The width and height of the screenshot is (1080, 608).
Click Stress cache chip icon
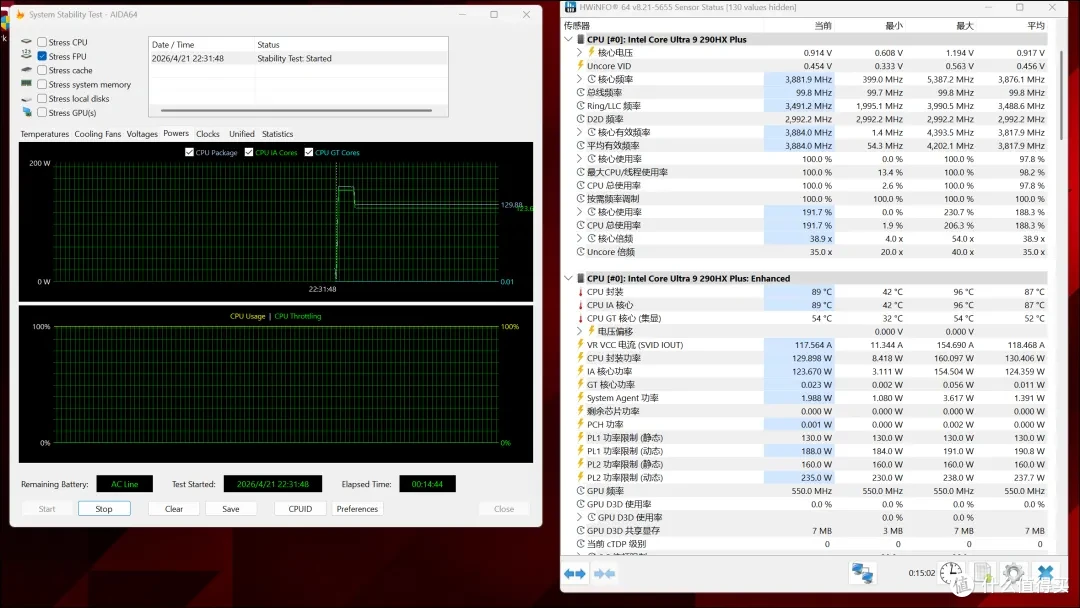tap(27, 70)
